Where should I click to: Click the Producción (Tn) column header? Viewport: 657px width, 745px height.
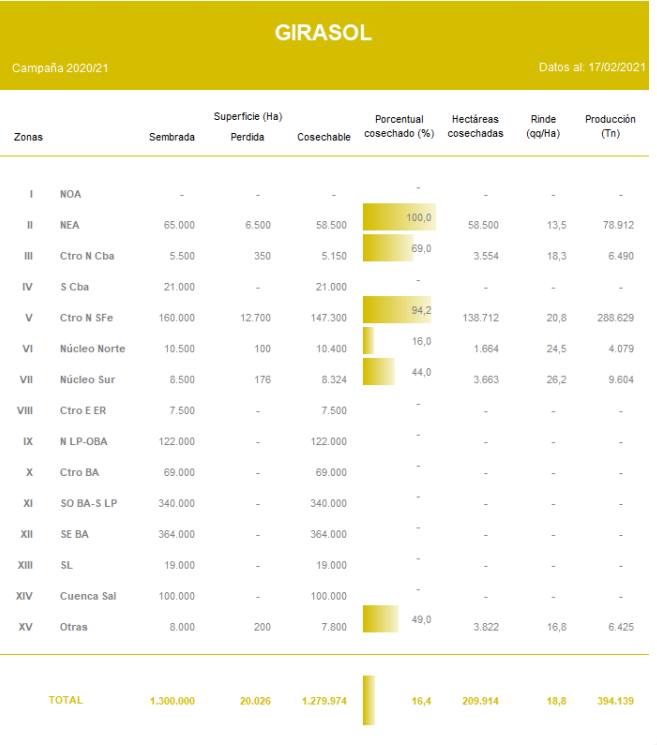(x=610, y=126)
